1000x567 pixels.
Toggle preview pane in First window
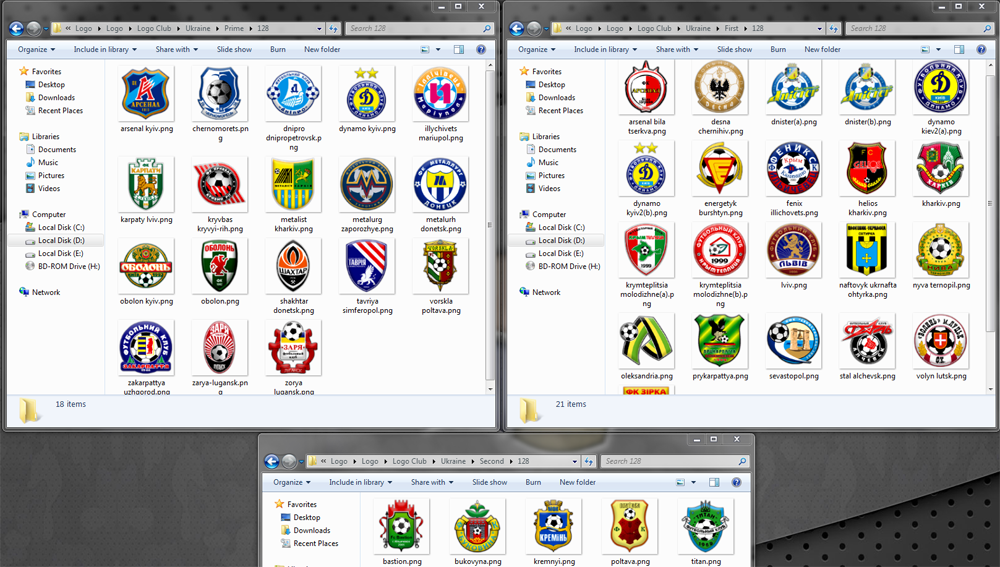[x=959, y=49]
